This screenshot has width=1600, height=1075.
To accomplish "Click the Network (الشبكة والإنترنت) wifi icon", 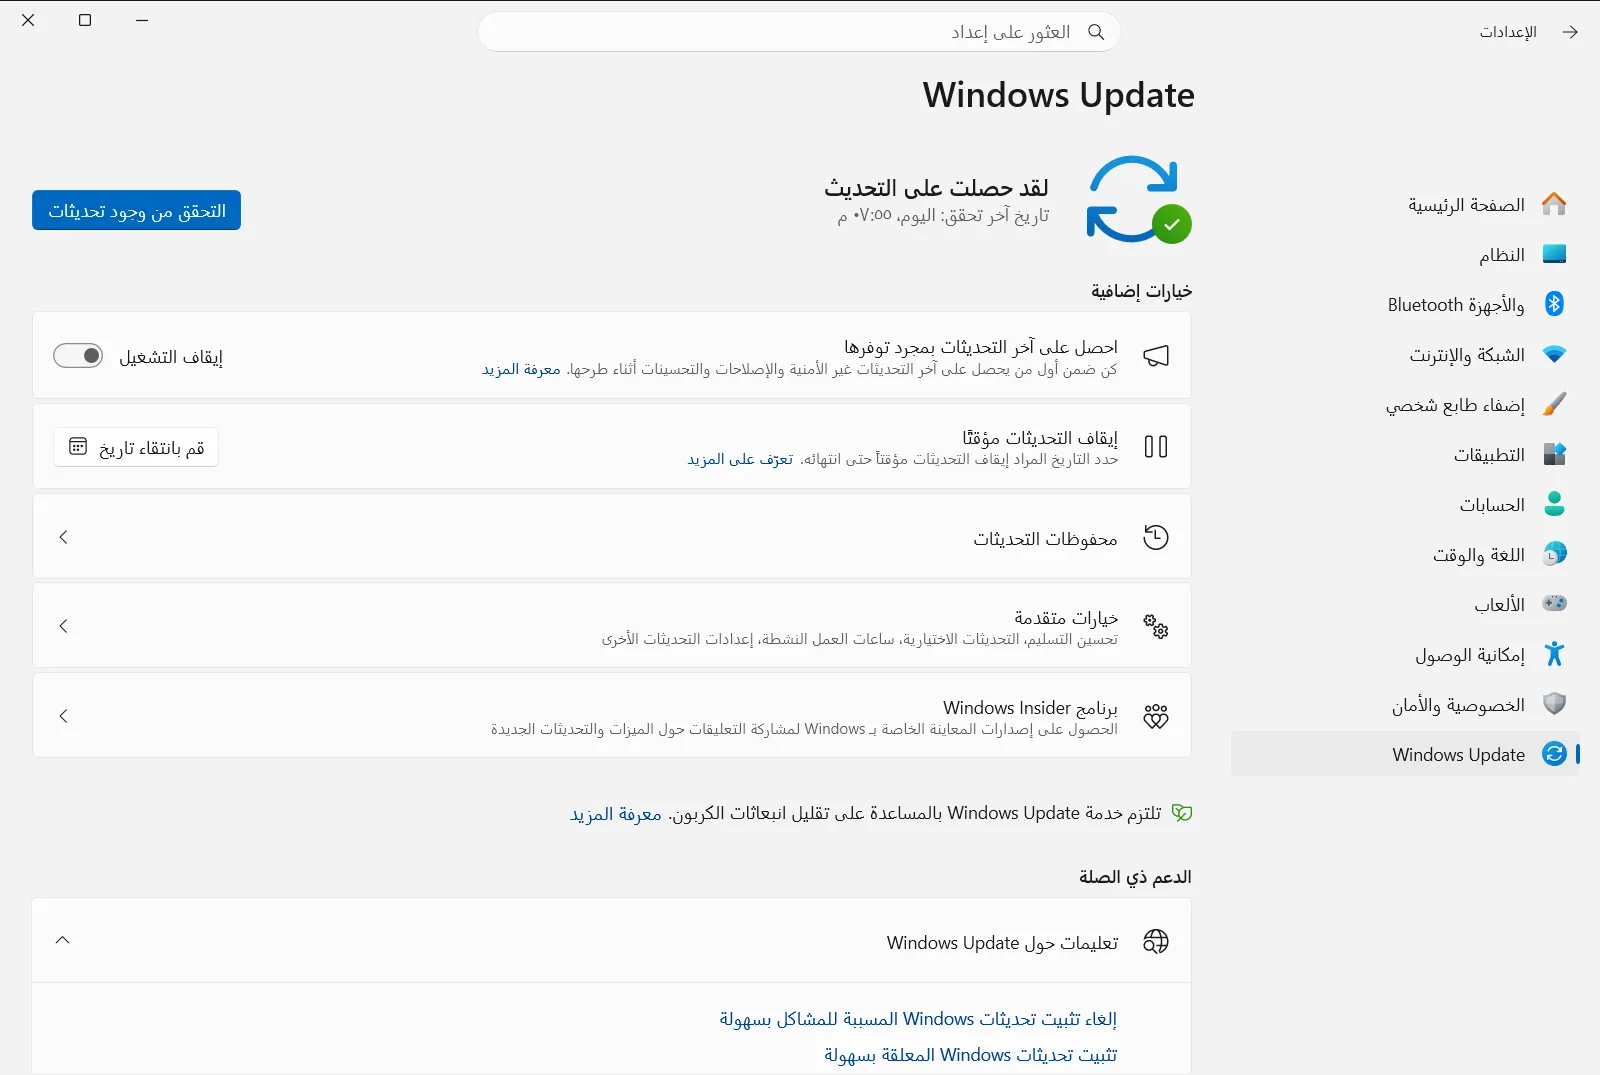I will [1554, 354].
